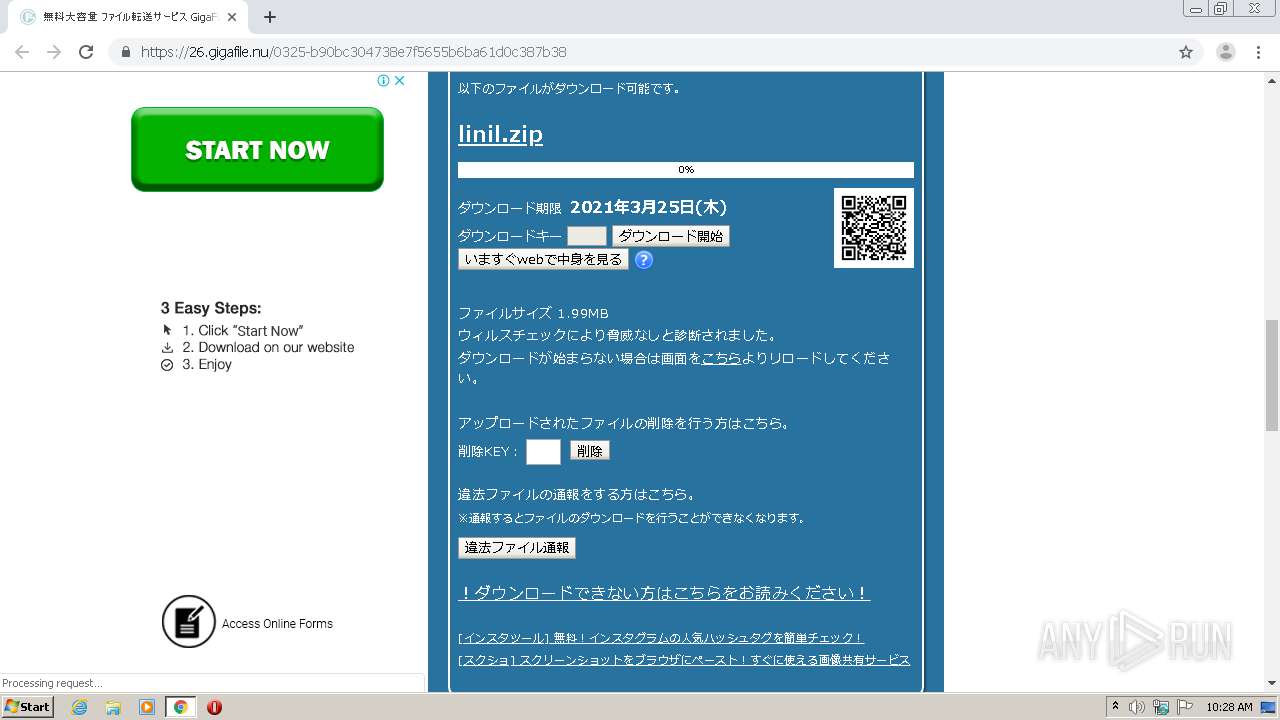This screenshot has height=720, width=1280.
Task: Select the GigaFile tab title
Action: (x=130, y=17)
